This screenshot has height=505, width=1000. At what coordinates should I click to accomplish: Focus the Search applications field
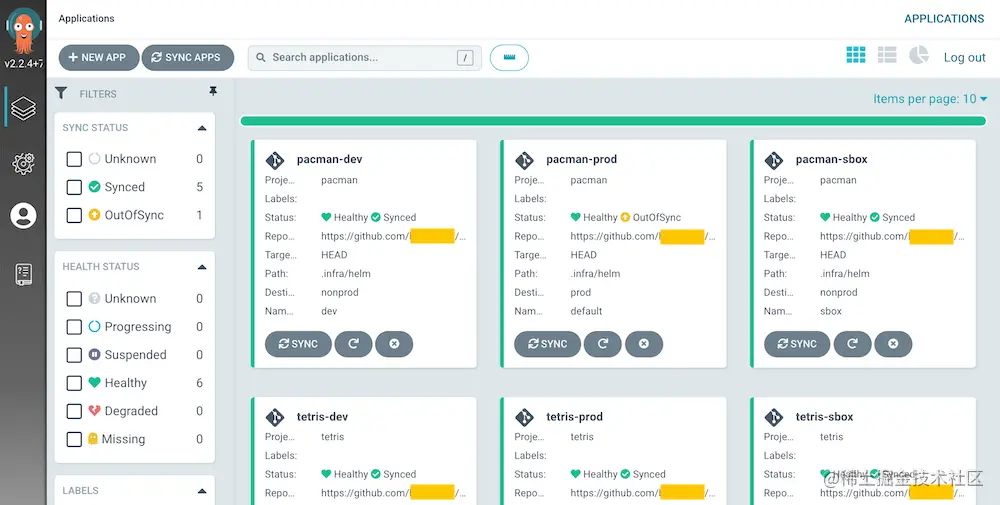pyautogui.click(x=364, y=57)
